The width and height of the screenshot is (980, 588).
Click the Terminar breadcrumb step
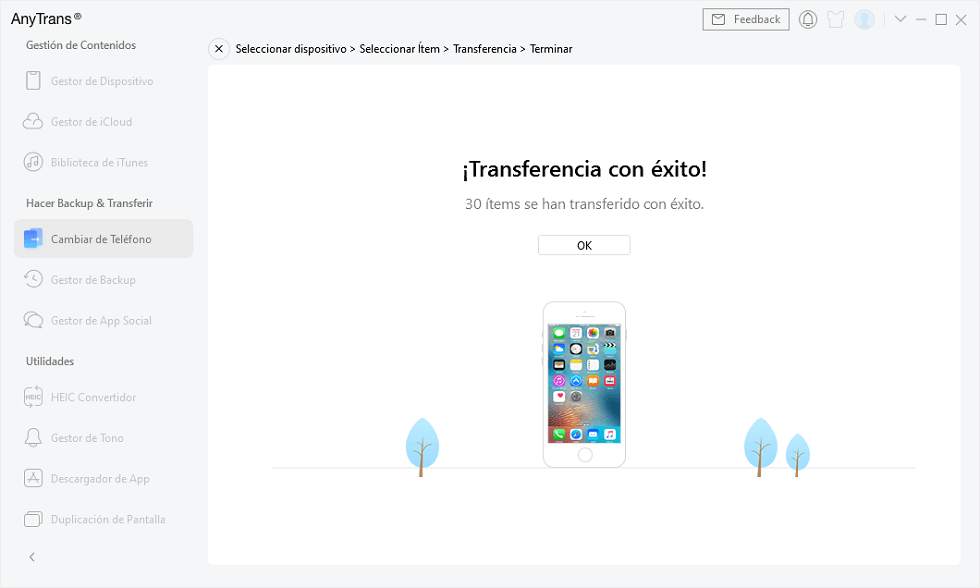(551, 49)
